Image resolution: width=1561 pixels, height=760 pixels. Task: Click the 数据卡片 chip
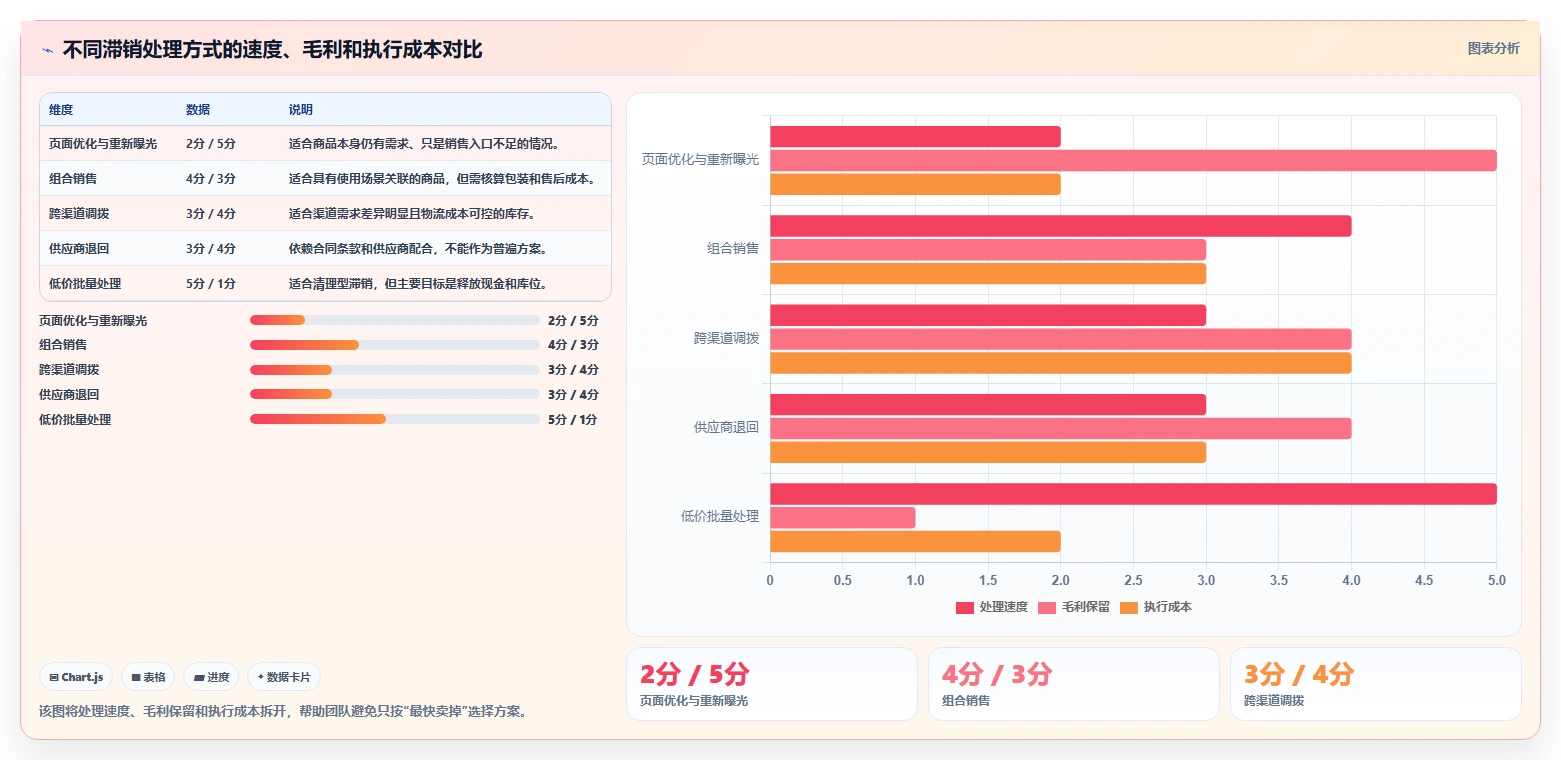[284, 677]
